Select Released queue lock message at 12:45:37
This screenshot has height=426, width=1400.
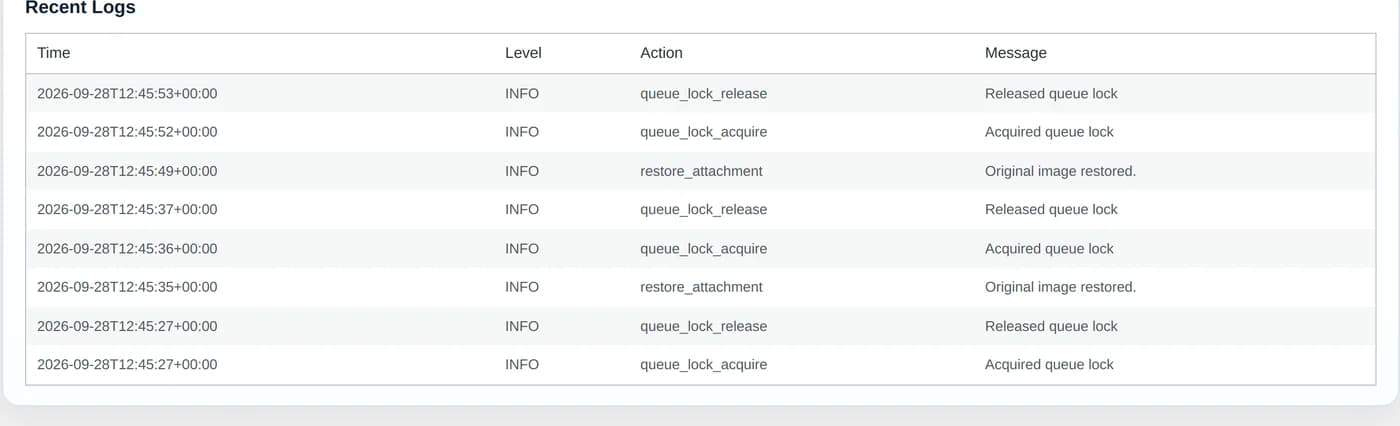click(1051, 210)
